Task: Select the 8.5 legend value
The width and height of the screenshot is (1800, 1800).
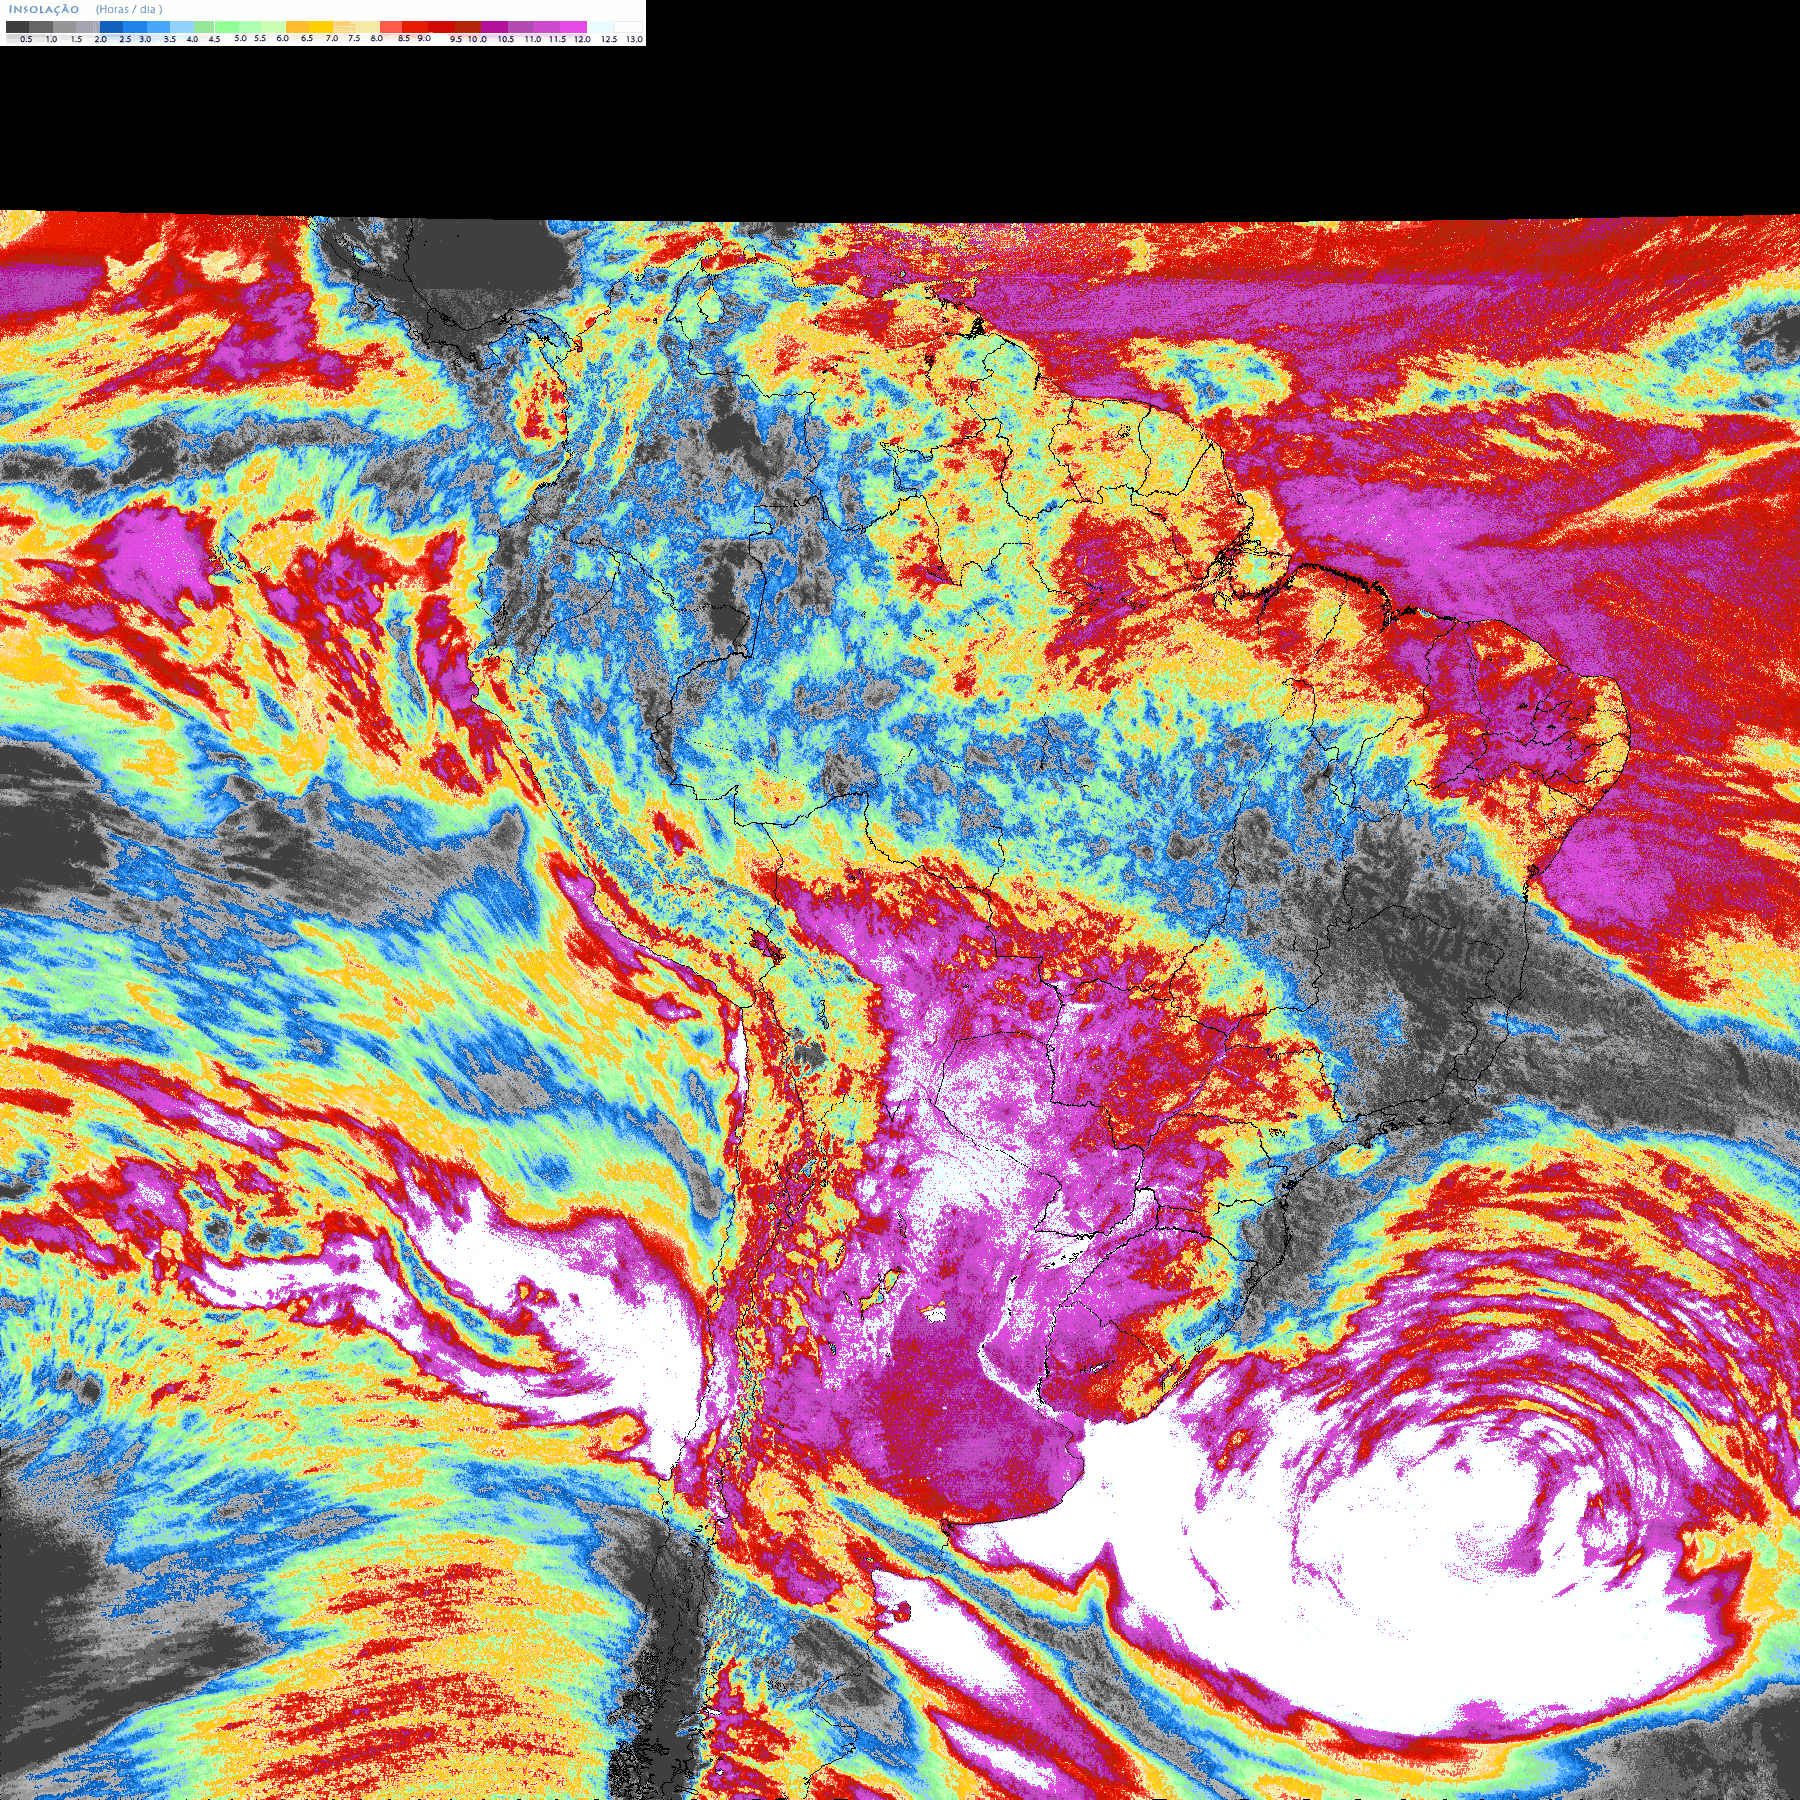Action: pyautogui.click(x=404, y=38)
